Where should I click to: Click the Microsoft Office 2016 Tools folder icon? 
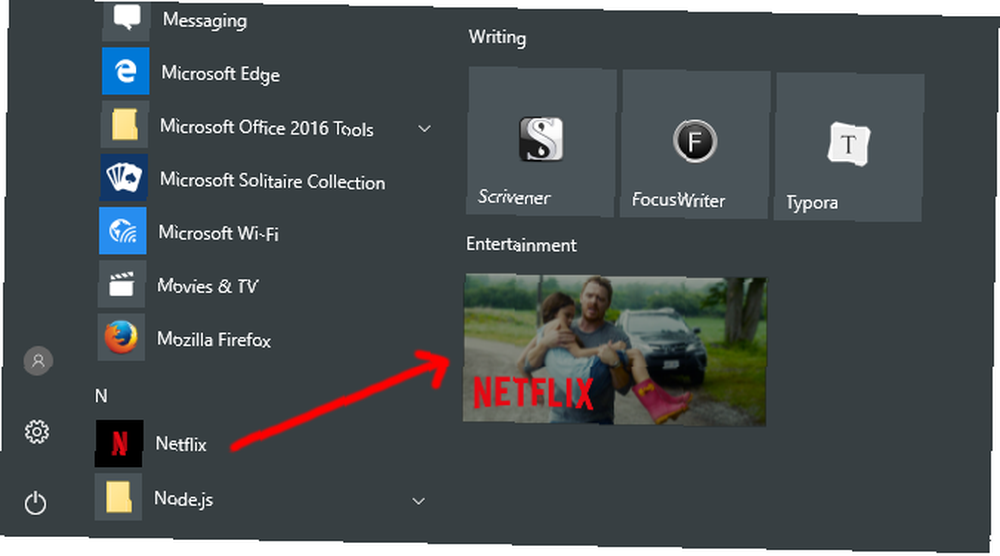[x=124, y=124]
